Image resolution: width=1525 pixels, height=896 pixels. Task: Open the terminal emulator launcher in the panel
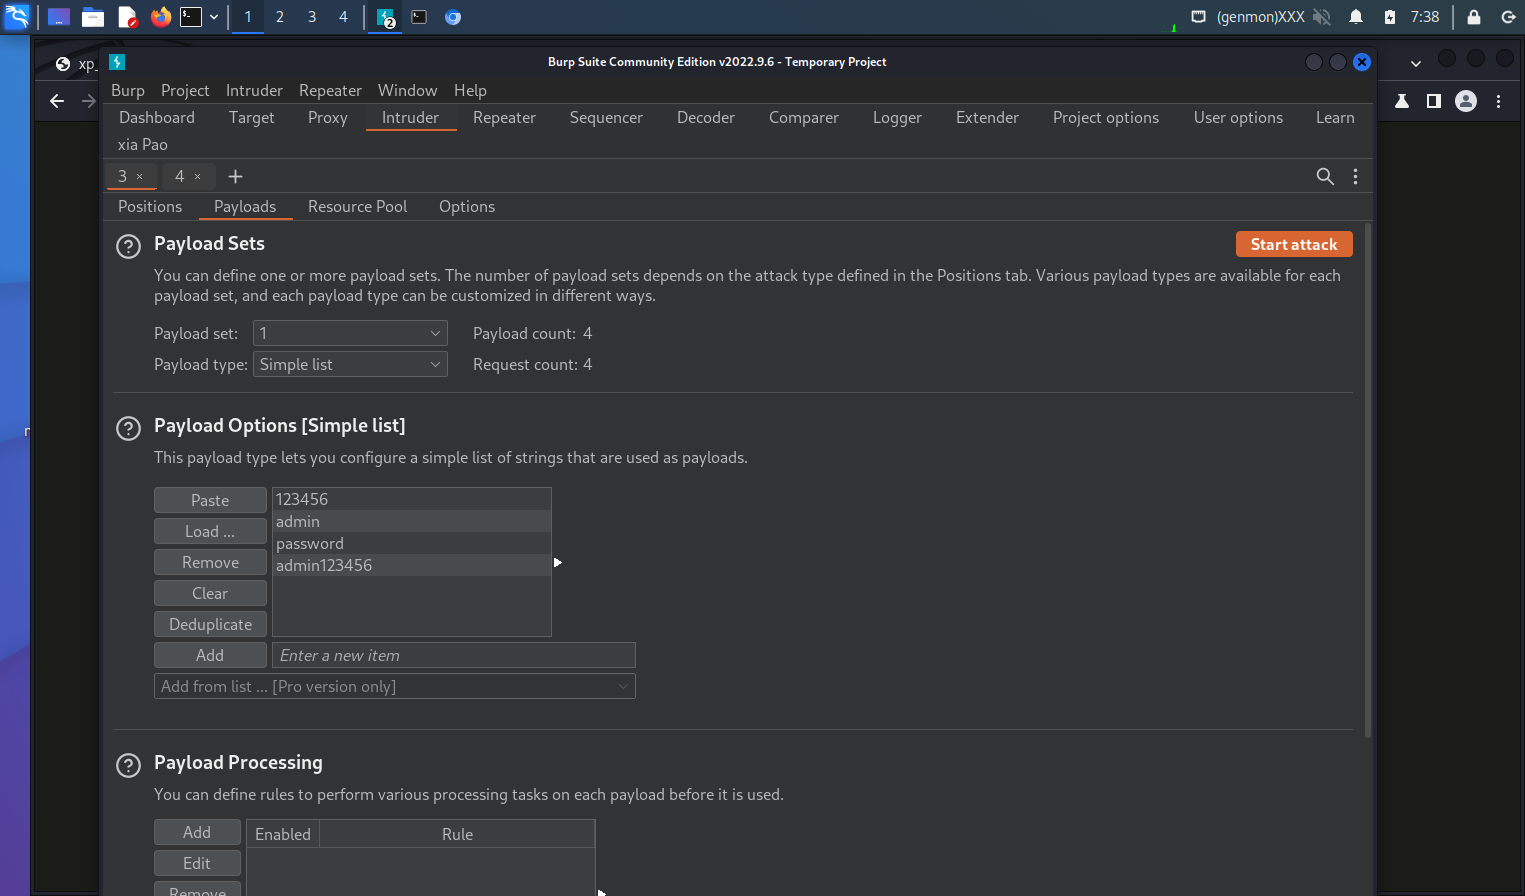(x=191, y=17)
